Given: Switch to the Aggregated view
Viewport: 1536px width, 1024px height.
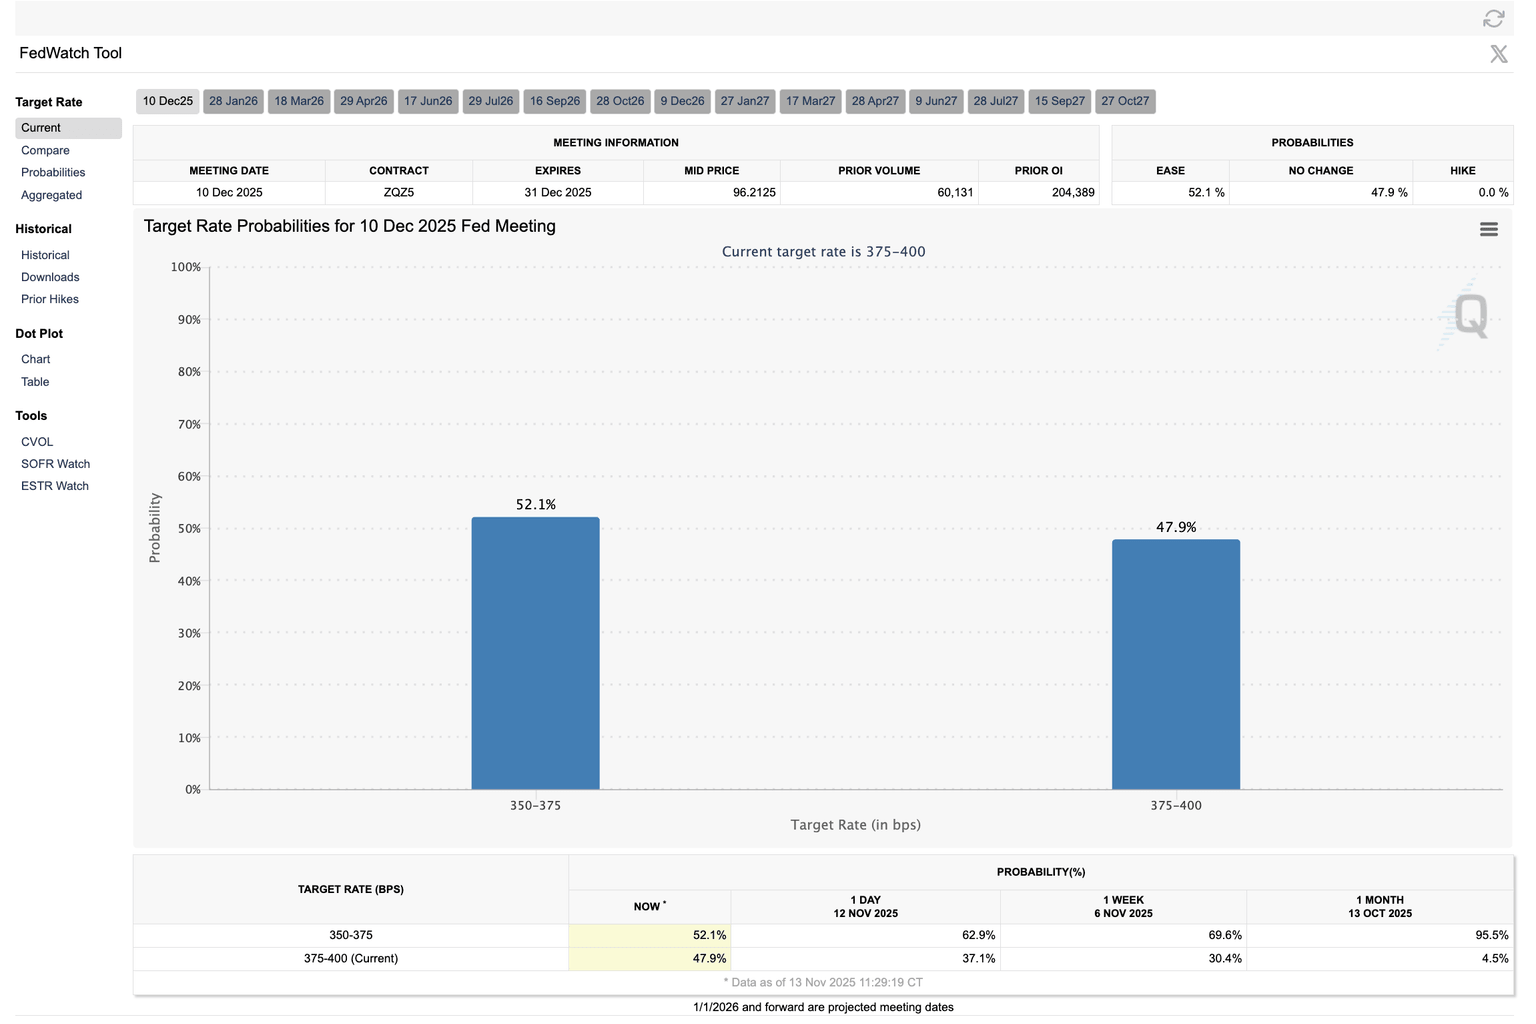Looking at the screenshot, I should pyautogui.click(x=51, y=195).
